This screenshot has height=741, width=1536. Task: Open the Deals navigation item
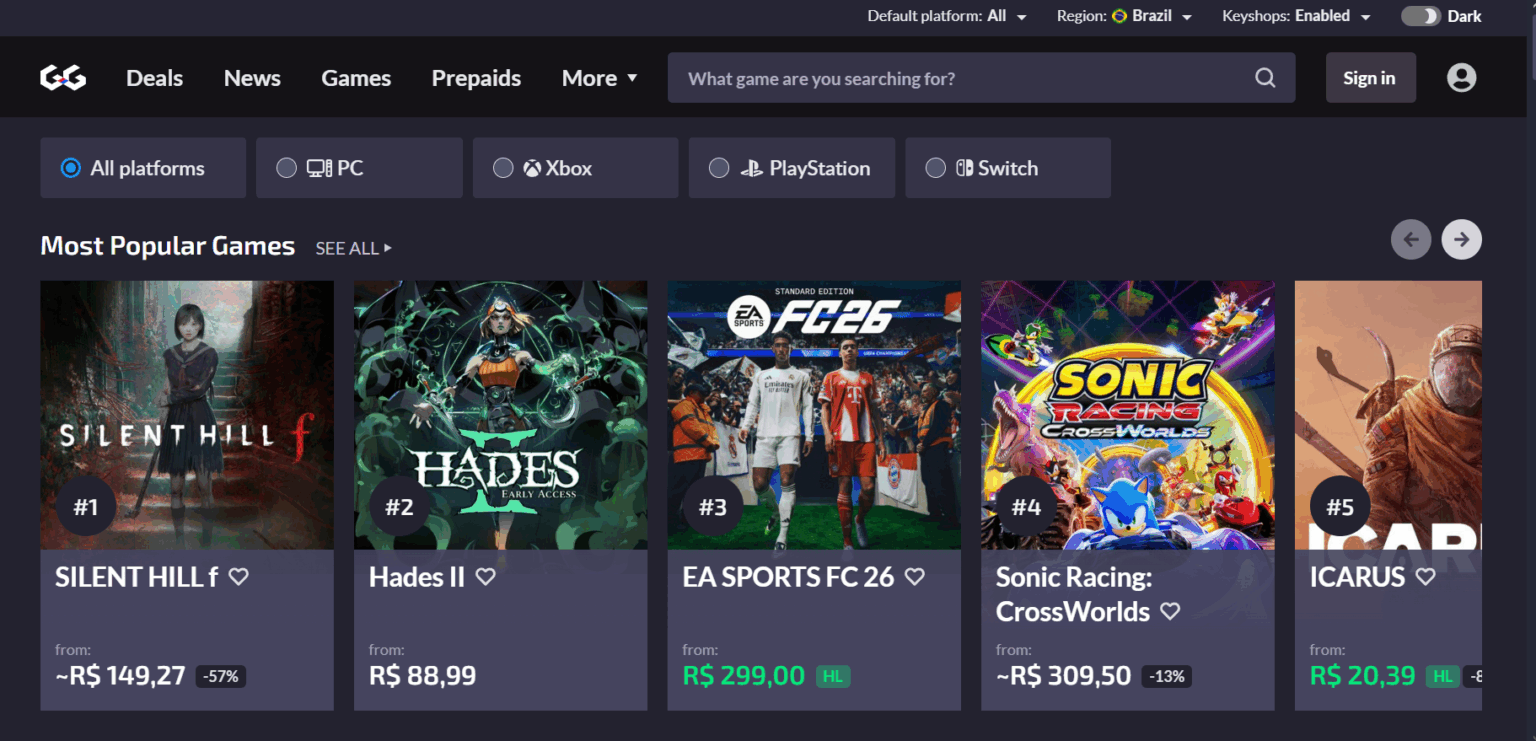click(x=154, y=78)
